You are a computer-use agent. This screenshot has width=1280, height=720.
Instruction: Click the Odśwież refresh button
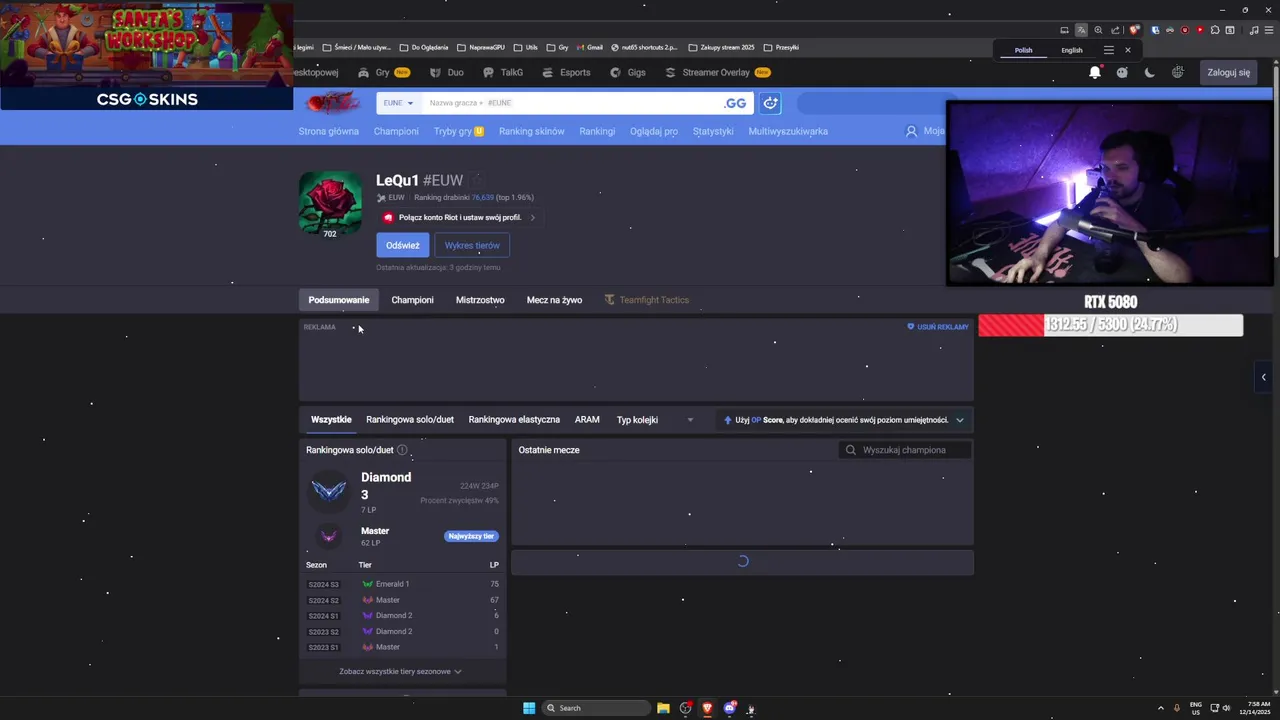[x=403, y=245]
